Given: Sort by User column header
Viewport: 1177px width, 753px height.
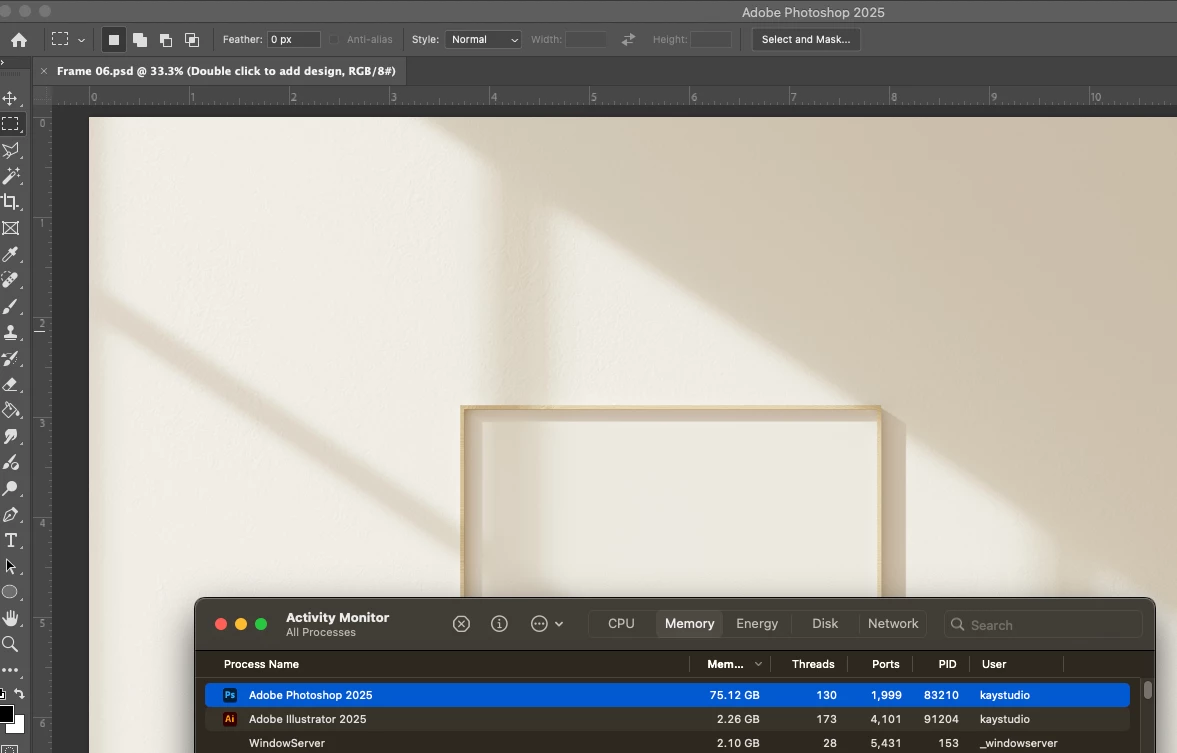Looking at the screenshot, I should coord(994,664).
